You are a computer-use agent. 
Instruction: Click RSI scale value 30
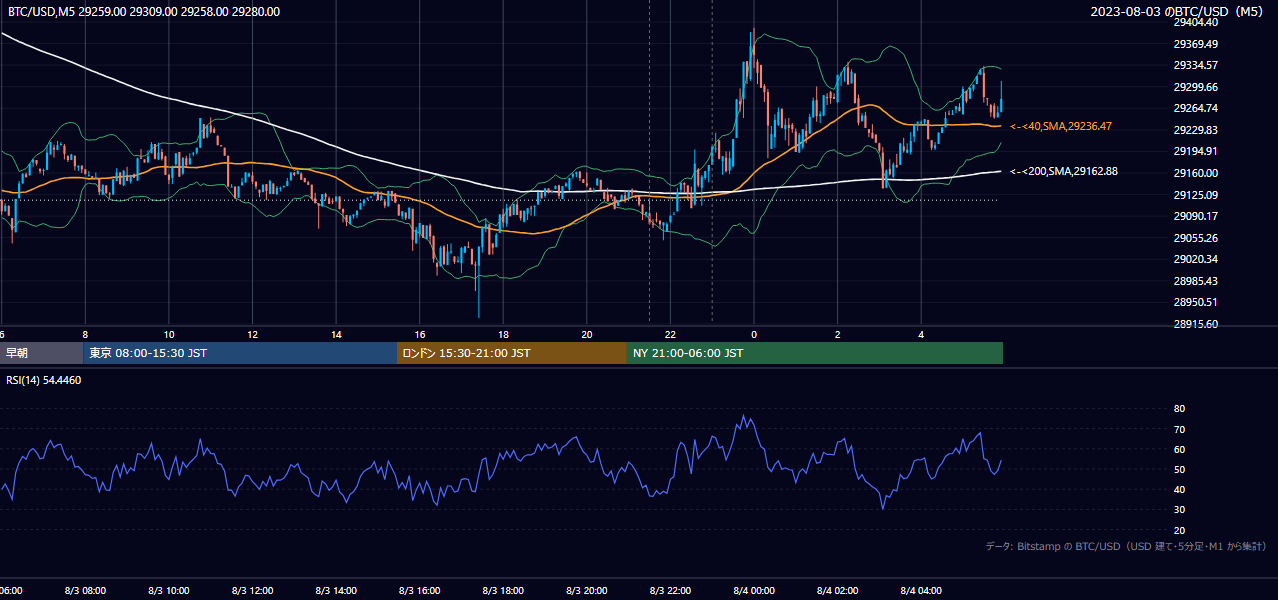(x=1179, y=509)
